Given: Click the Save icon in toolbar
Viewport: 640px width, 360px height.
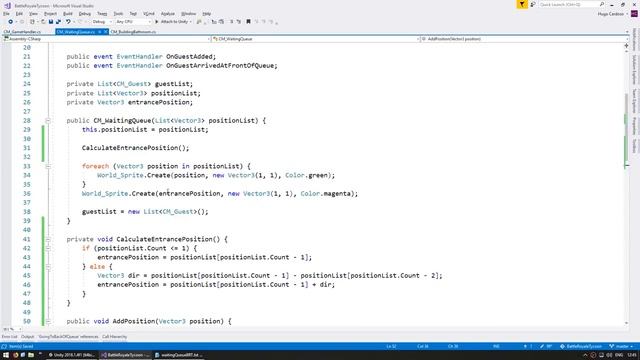Looking at the screenshot, I should [x=51, y=22].
